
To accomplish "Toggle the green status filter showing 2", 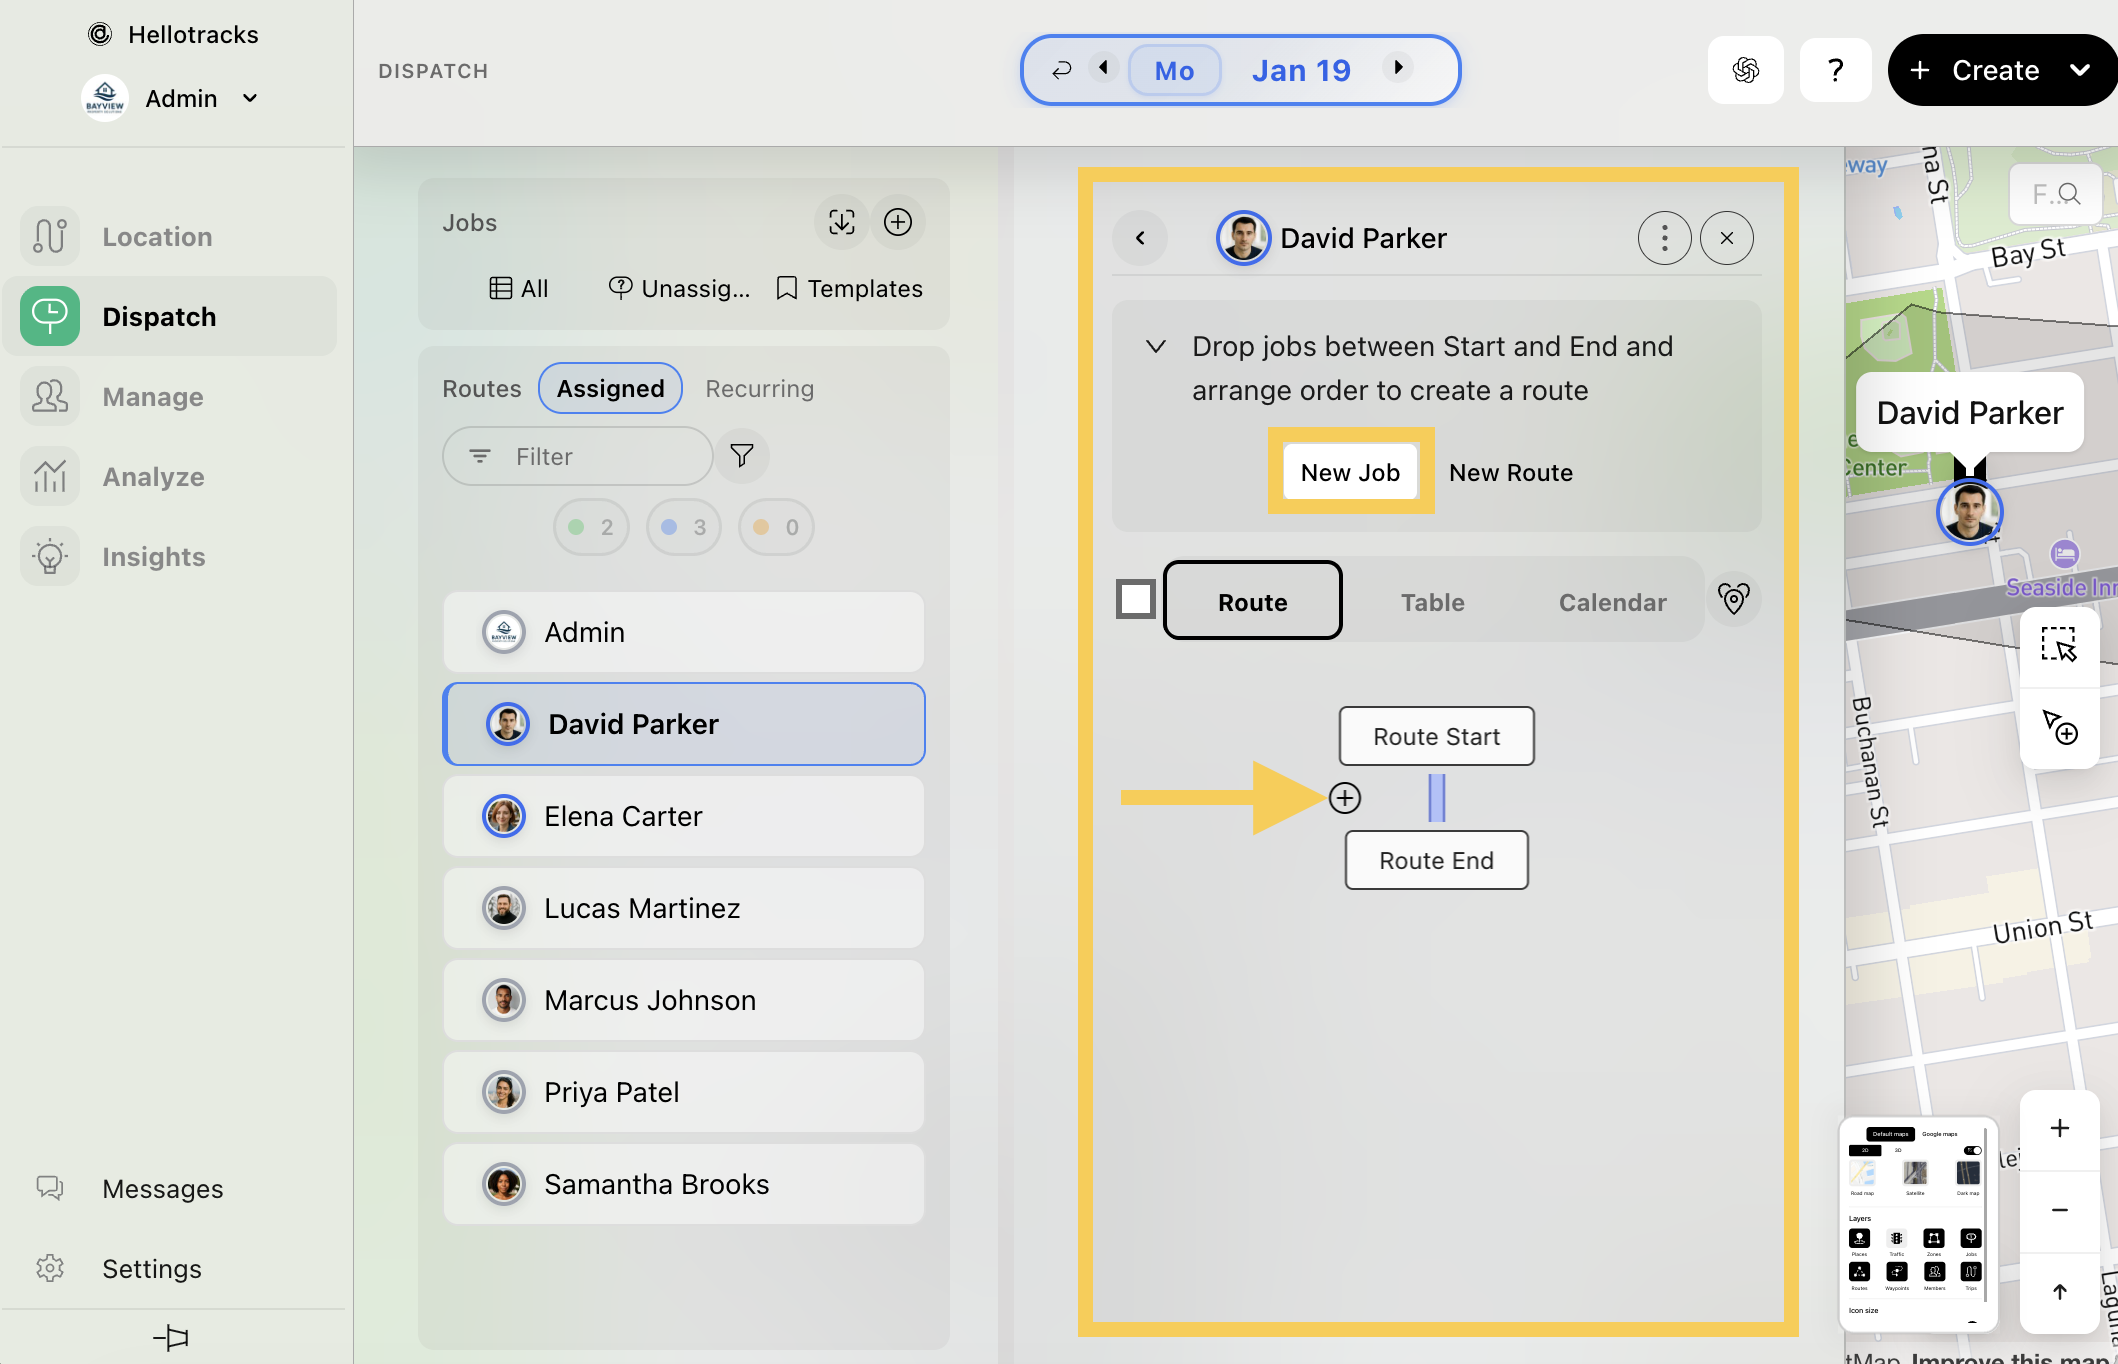I will click(590, 527).
